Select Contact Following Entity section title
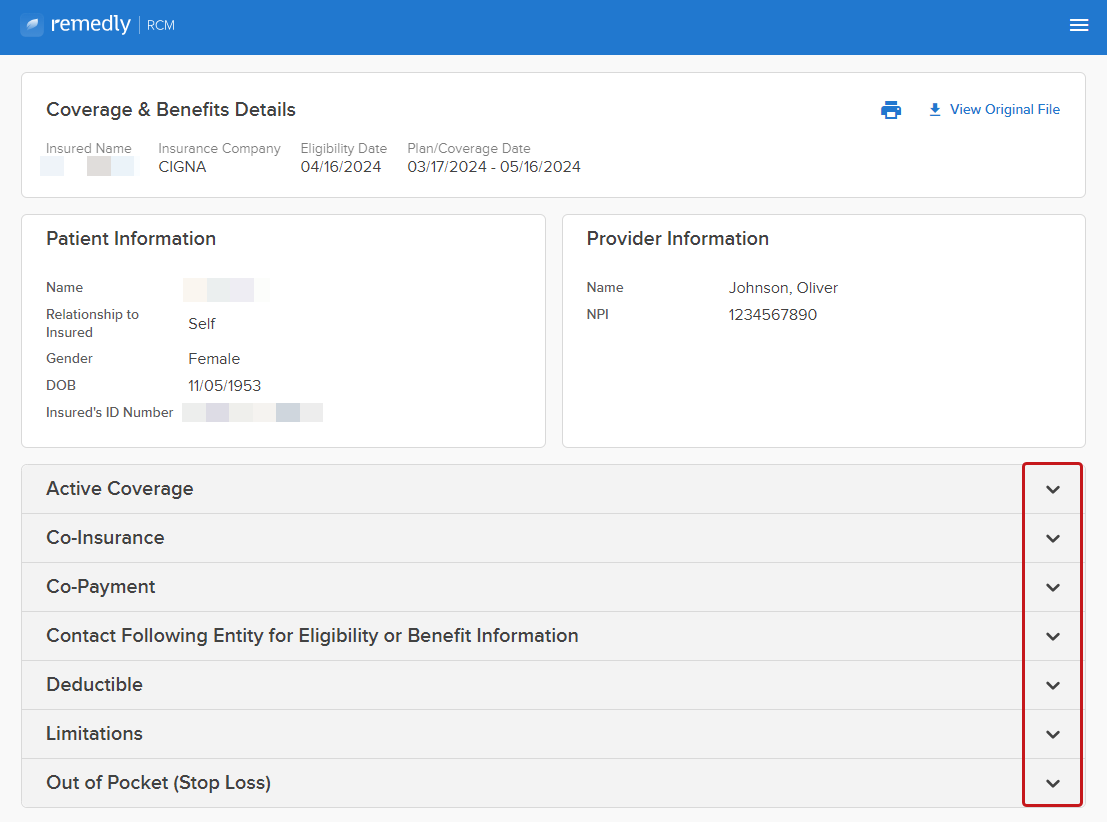 tap(312, 636)
